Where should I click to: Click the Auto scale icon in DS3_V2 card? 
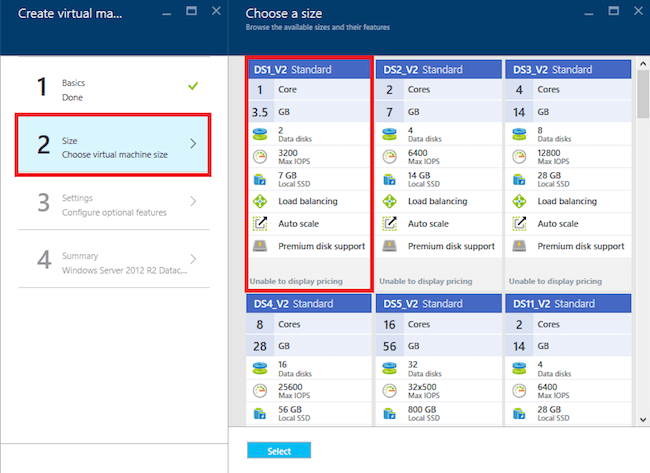click(x=519, y=223)
